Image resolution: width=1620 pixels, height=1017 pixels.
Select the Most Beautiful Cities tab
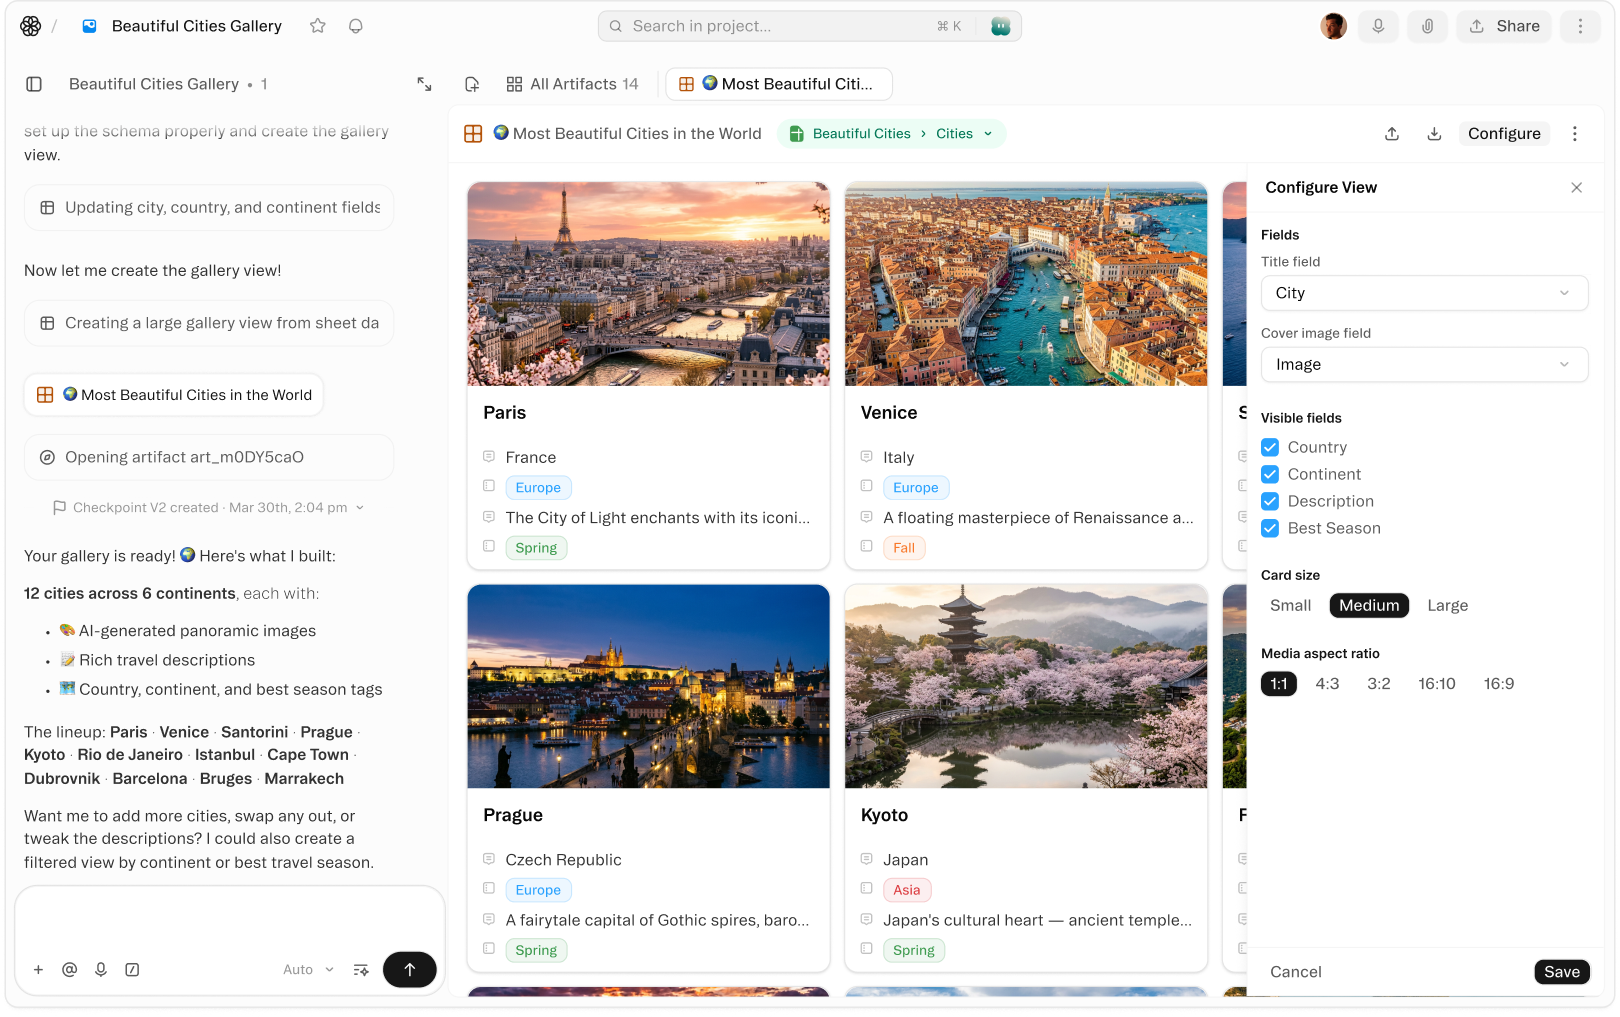coord(779,84)
